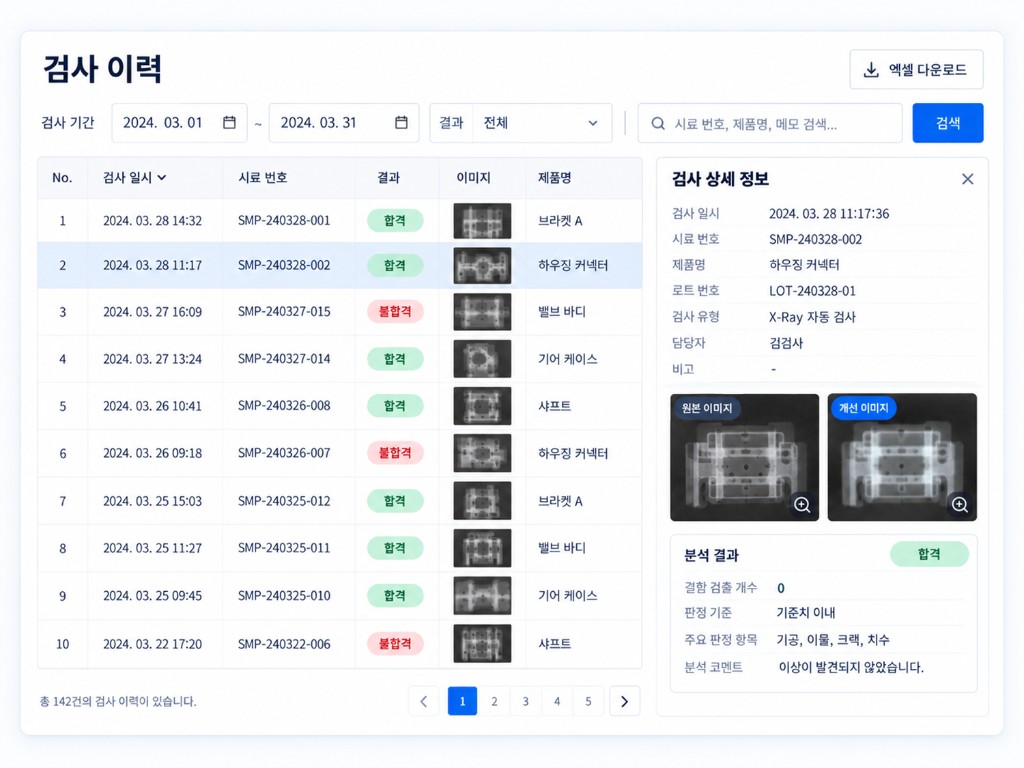Click the 합격 badge in 분석 결과 section
This screenshot has width=1024, height=768.
point(929,554)
